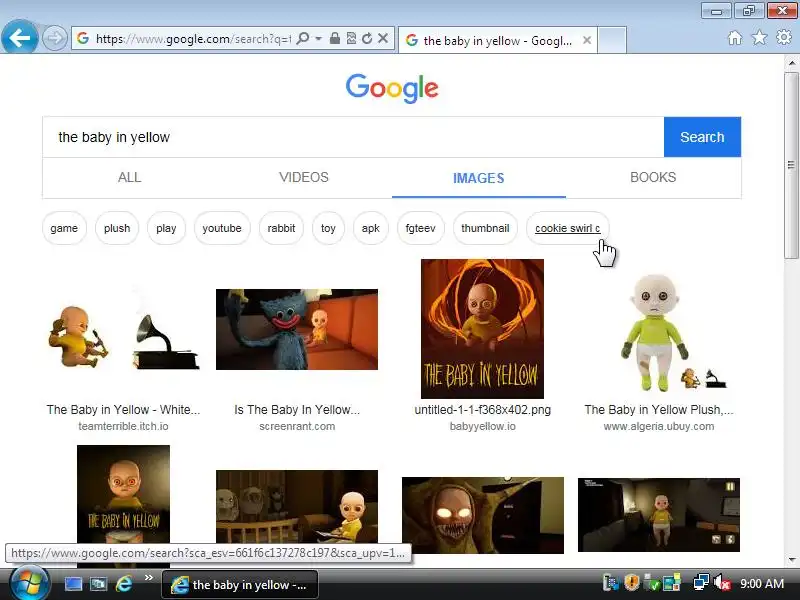Open the Huggy Wuggy screenrant thumbnail
The width and height of the screenshot is (800, 600).
[x=297, y=330]
